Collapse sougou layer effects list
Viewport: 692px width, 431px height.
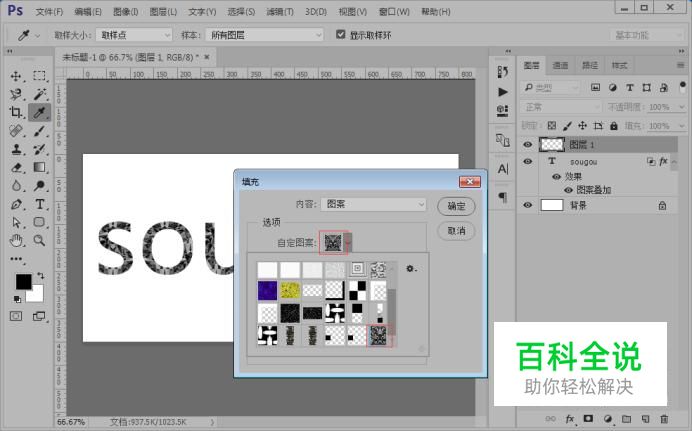point(674,162)
